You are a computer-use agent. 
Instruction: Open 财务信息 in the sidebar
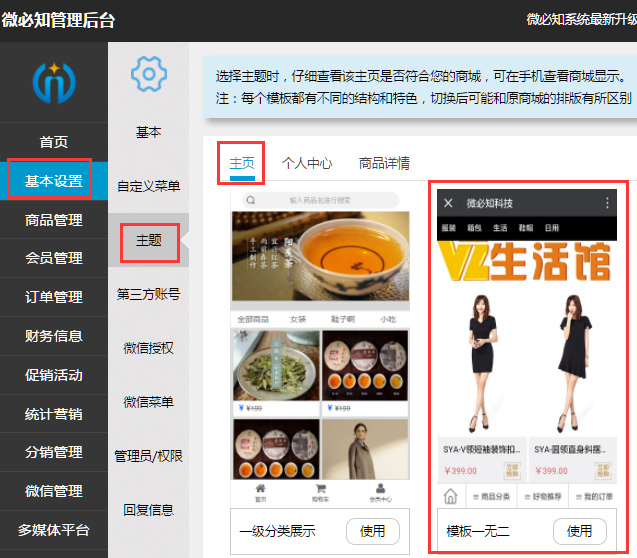[x=54, y=336]
